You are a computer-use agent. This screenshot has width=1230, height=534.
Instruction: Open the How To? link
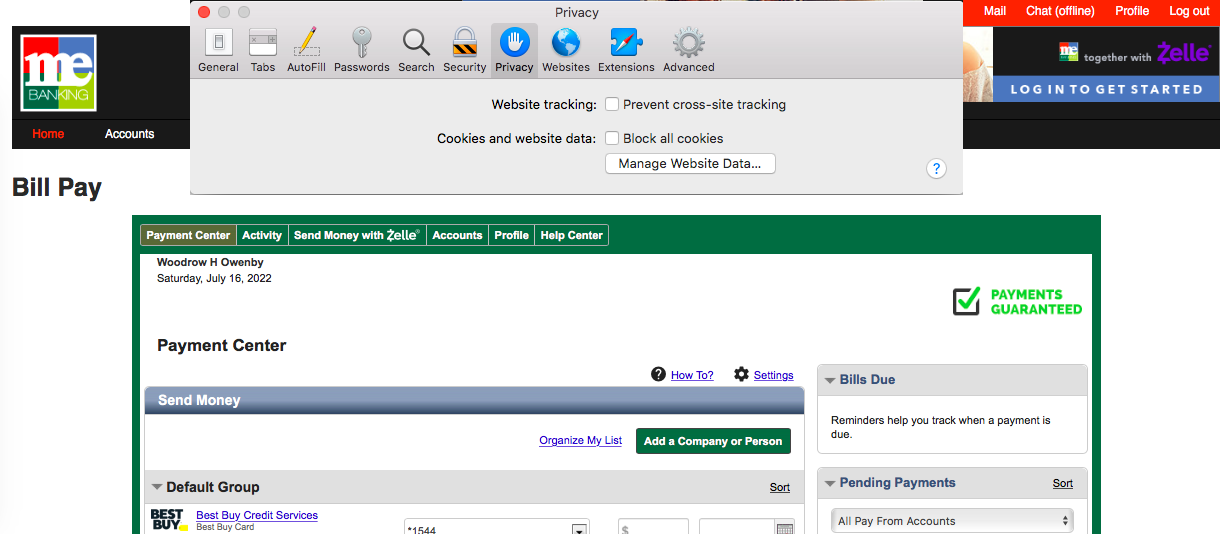tap(692, 375)
